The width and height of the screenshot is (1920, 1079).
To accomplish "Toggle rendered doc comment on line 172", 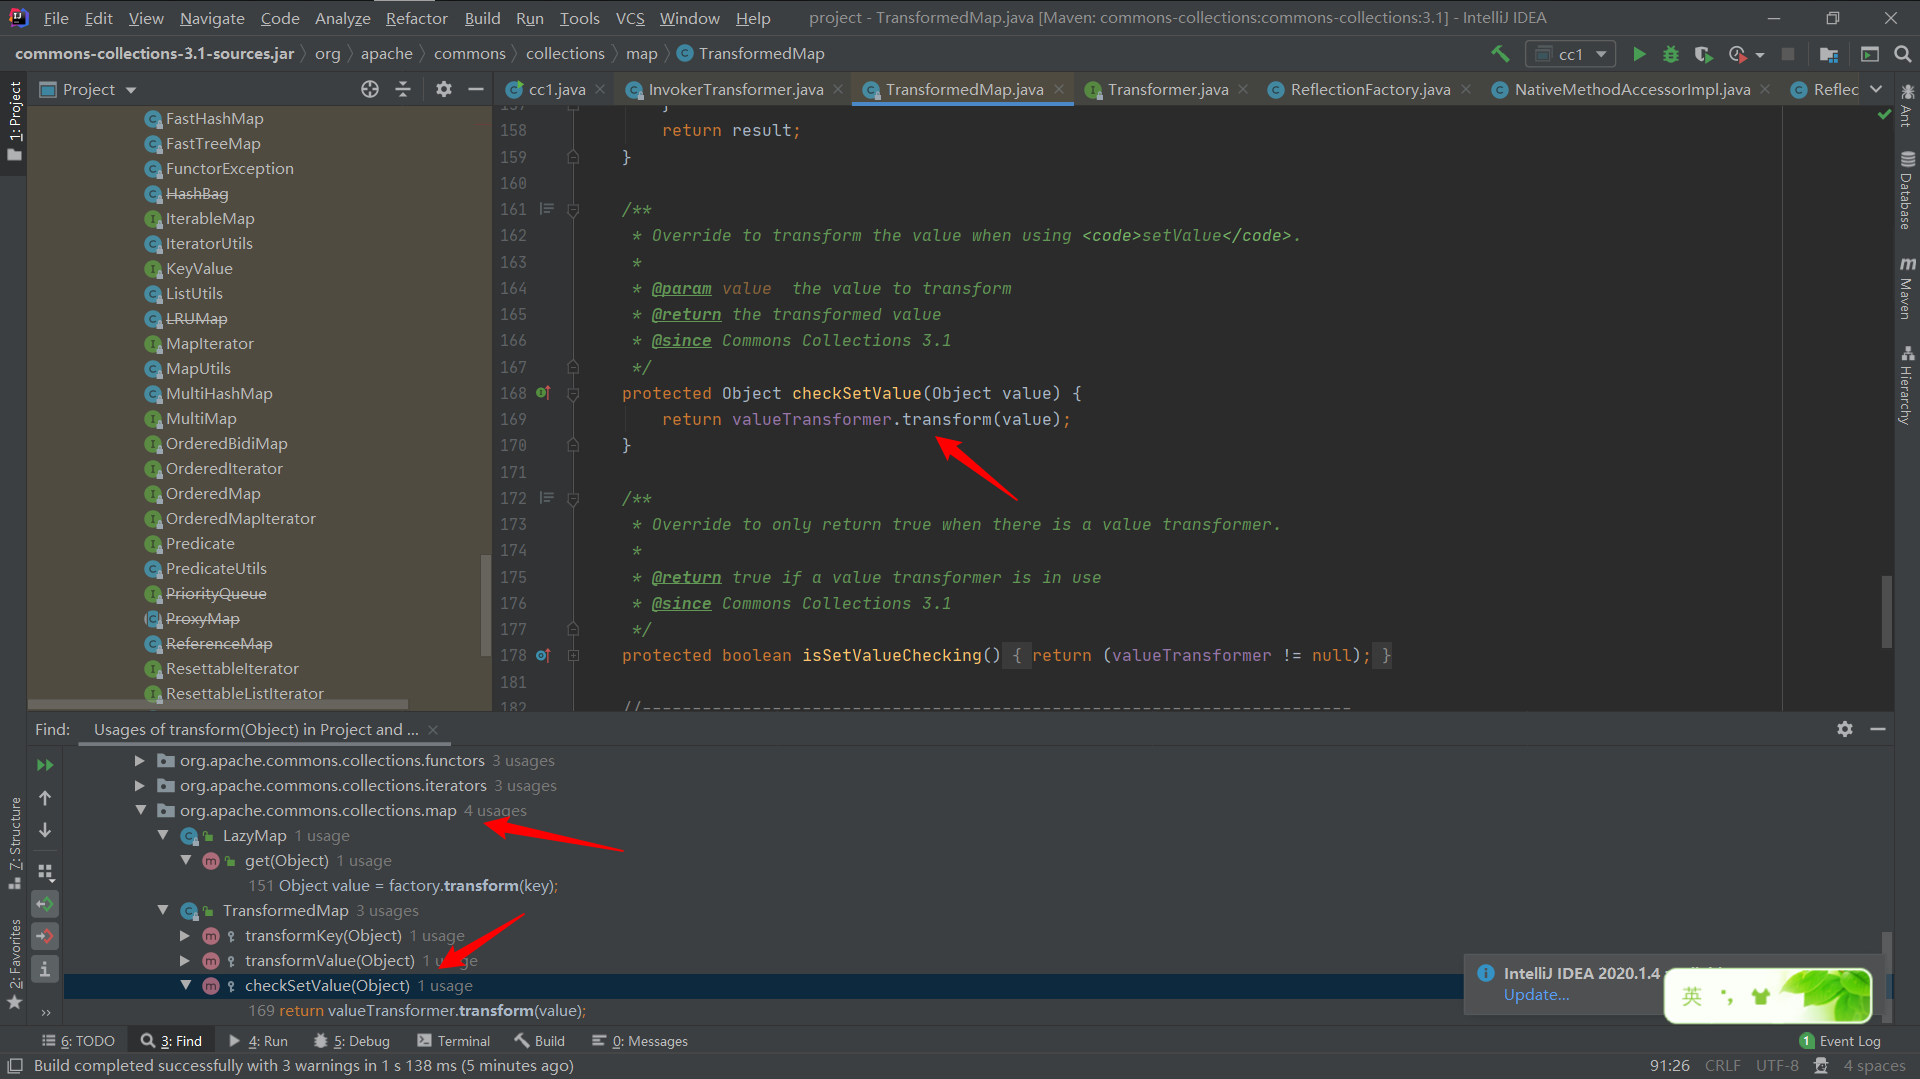I will [547, 497].
